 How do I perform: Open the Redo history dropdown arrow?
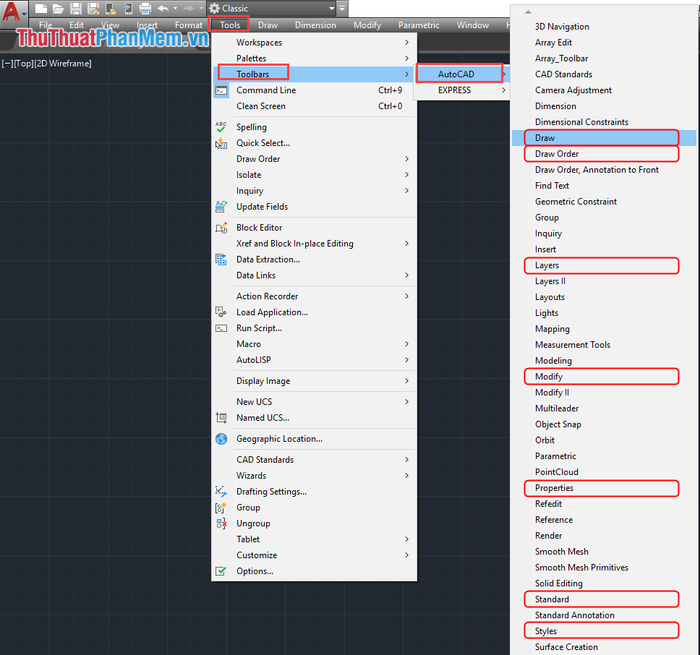pyautogui.click(x=201, y=8)
